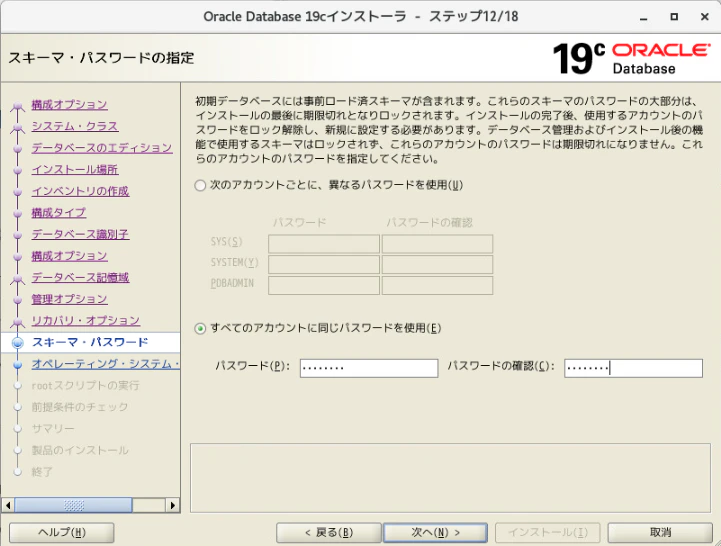
Task: Click step bullet beside インストール場所
Action: [17, 170]
